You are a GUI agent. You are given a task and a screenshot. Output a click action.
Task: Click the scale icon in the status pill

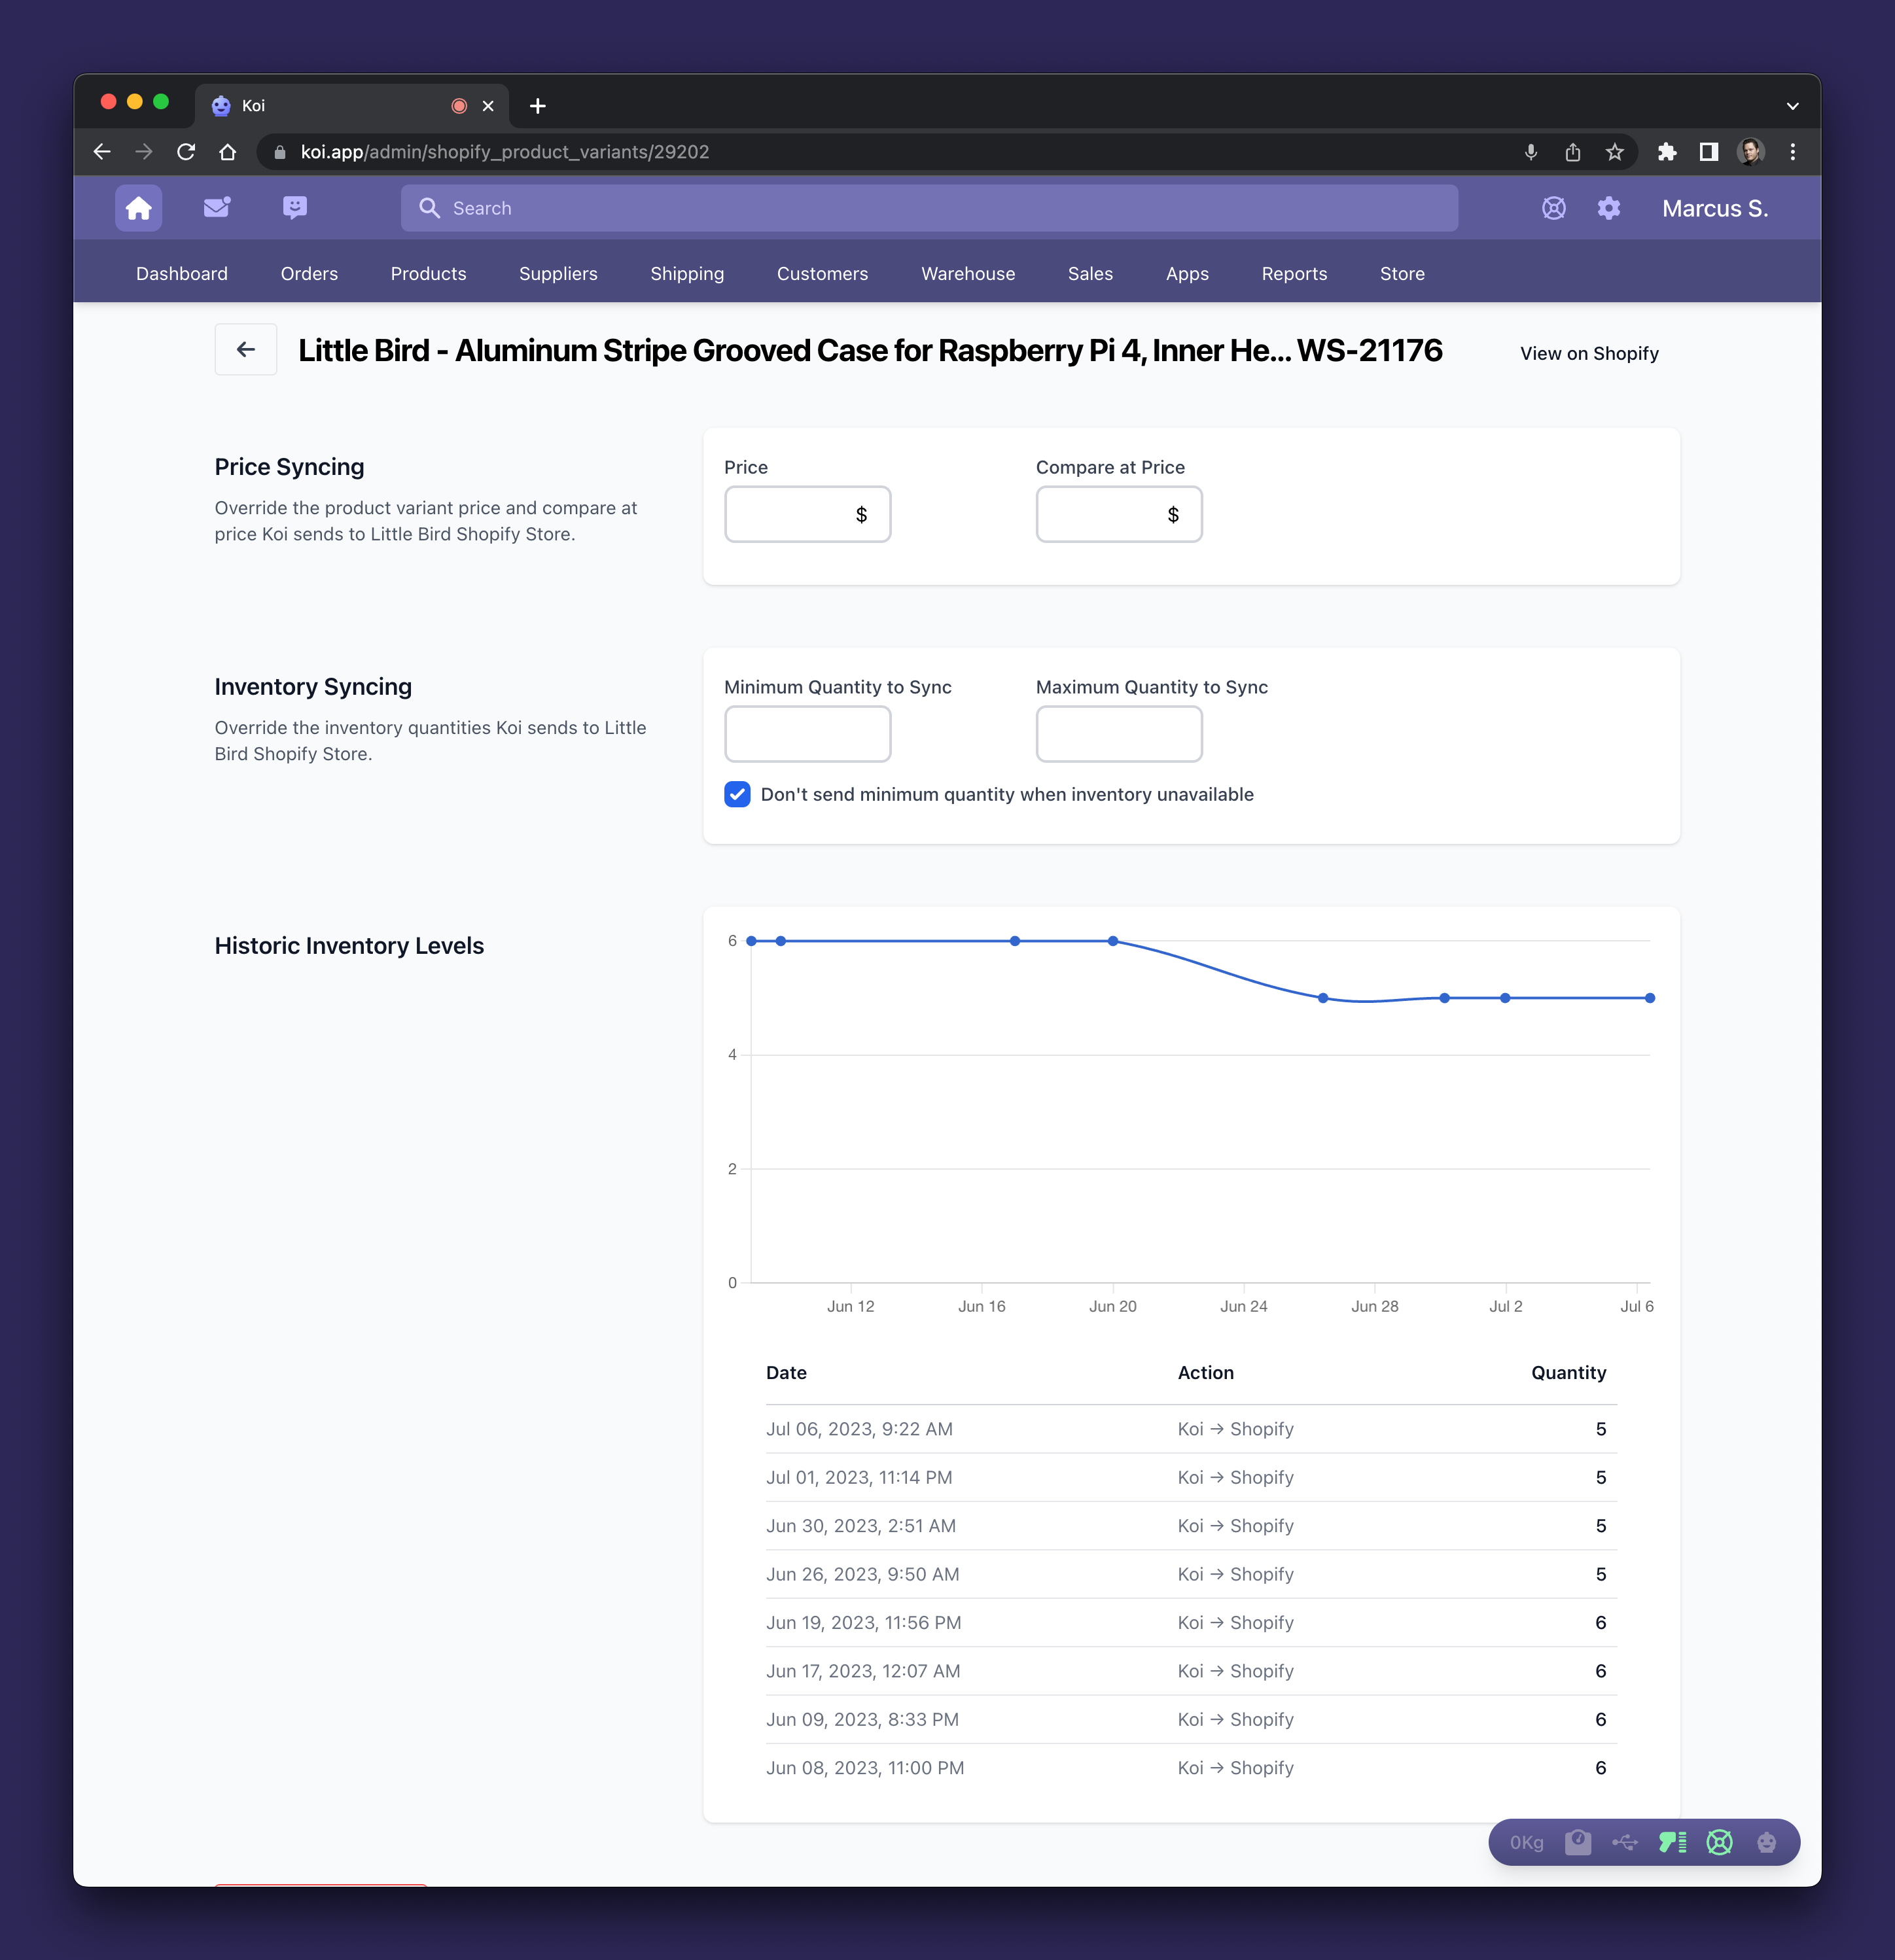click(1578, 1842)
